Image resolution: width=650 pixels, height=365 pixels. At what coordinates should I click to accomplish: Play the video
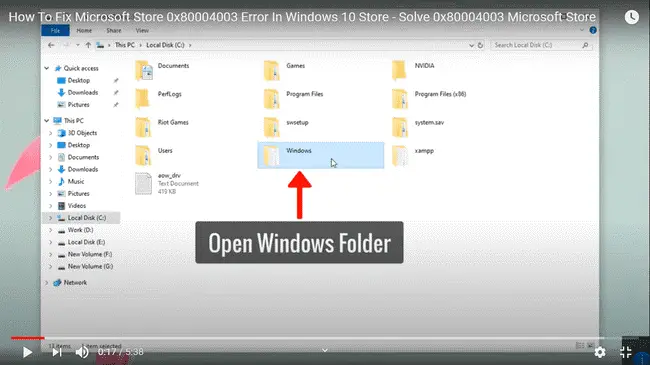point(27,352)
